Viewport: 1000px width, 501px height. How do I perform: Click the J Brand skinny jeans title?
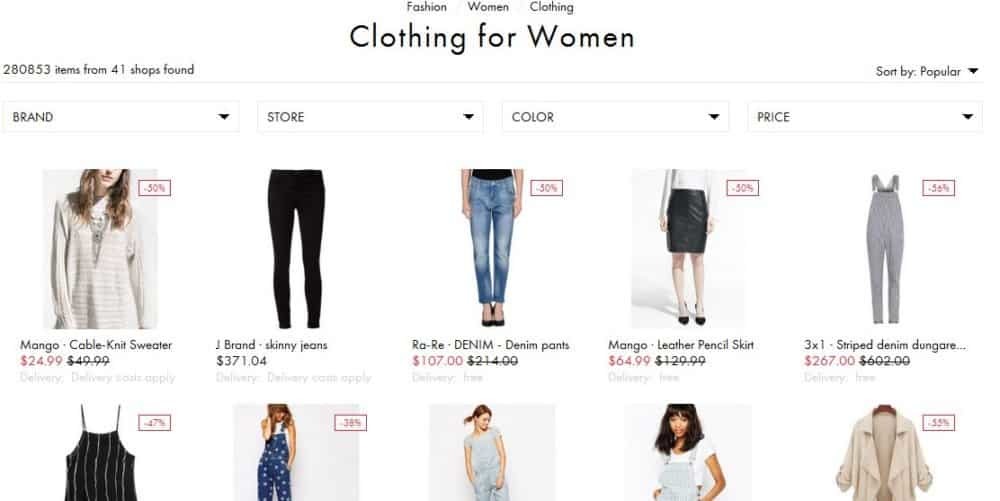[x=272, y=345]
